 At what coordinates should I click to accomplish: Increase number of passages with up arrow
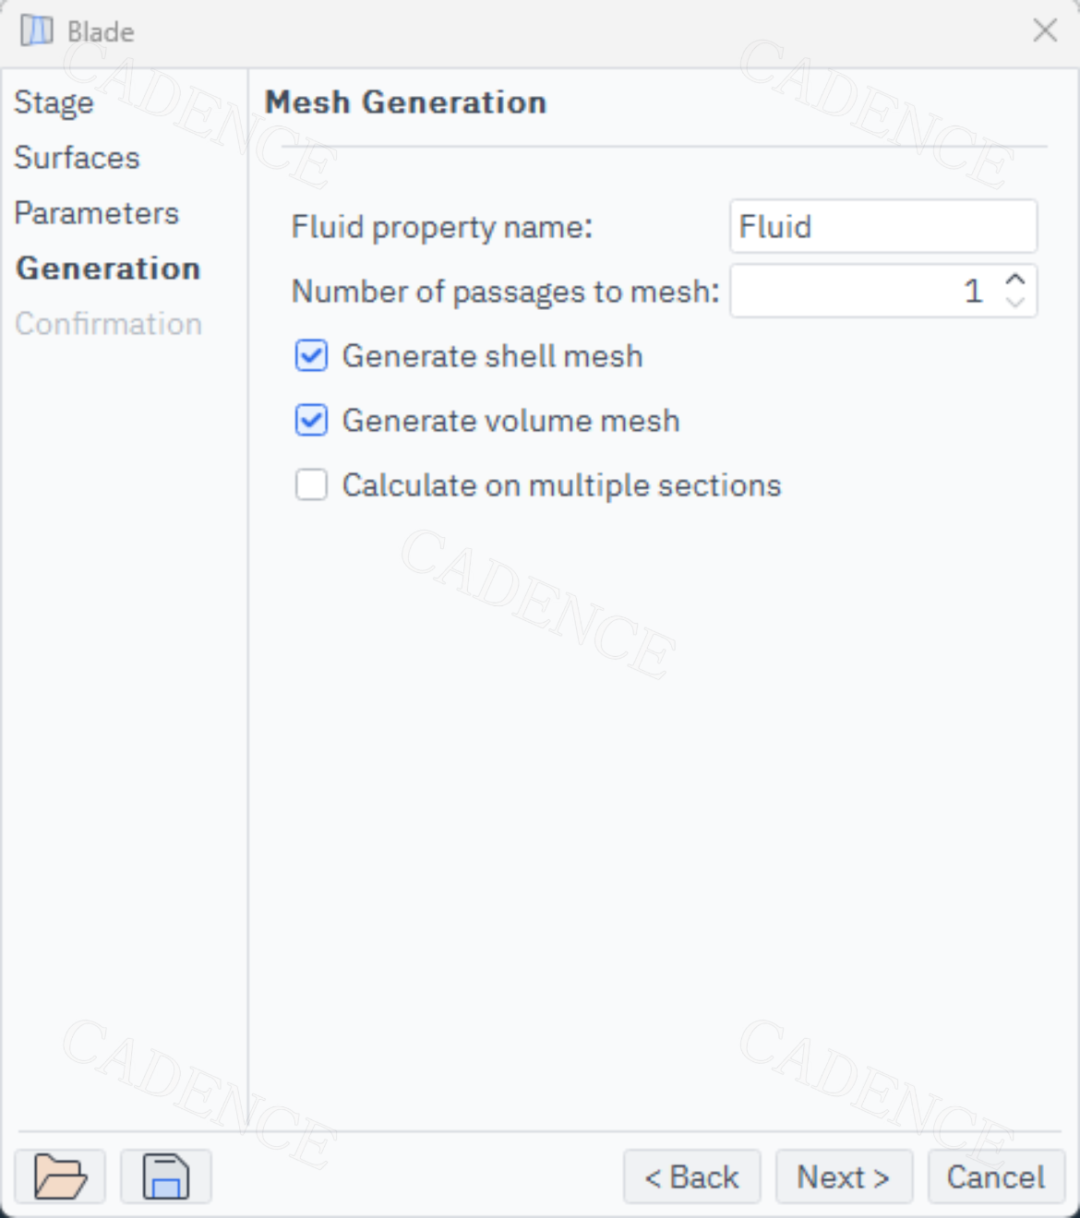coord(1015,279)
